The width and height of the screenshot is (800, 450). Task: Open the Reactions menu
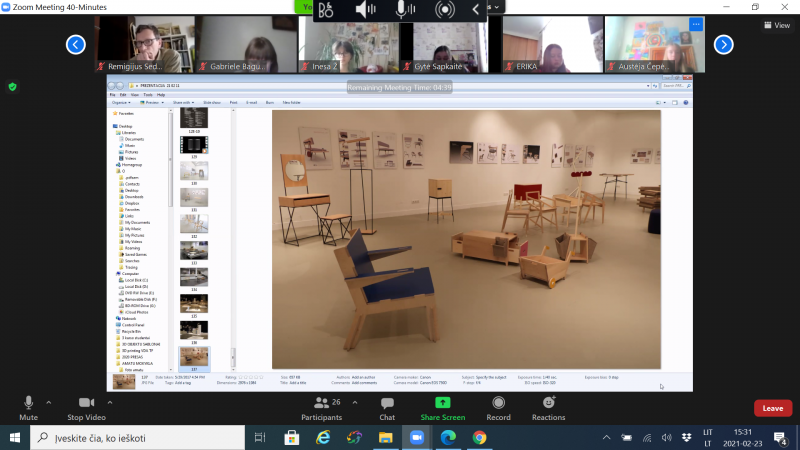point(548,409)
